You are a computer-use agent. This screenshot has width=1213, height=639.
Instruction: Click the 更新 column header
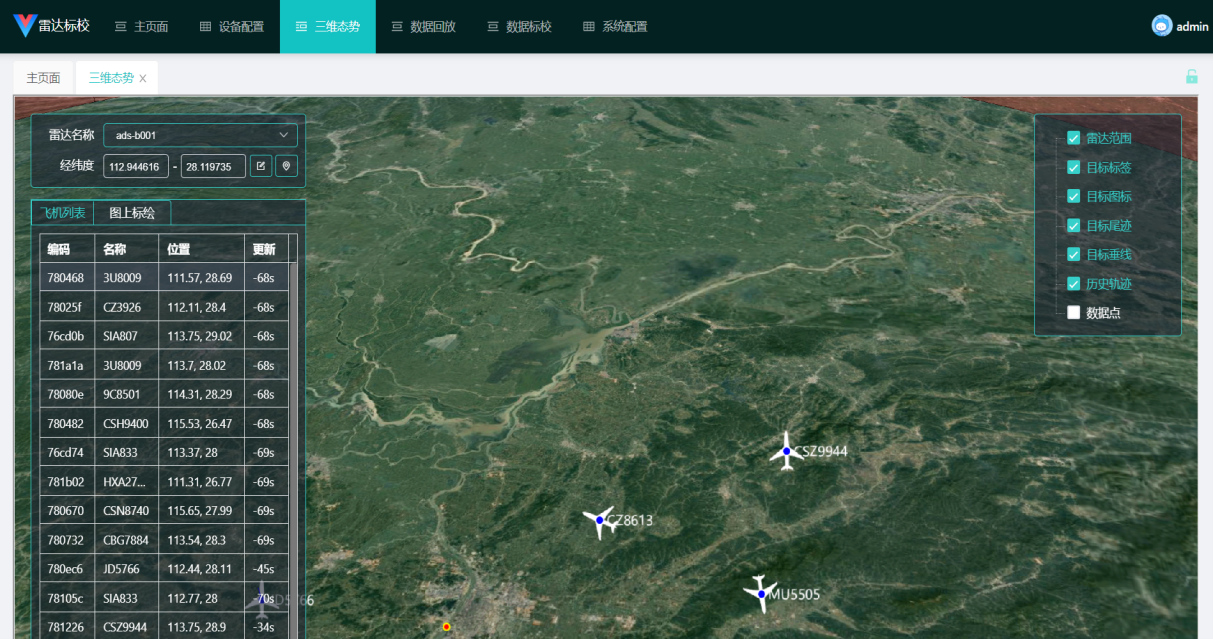(266, 249)
